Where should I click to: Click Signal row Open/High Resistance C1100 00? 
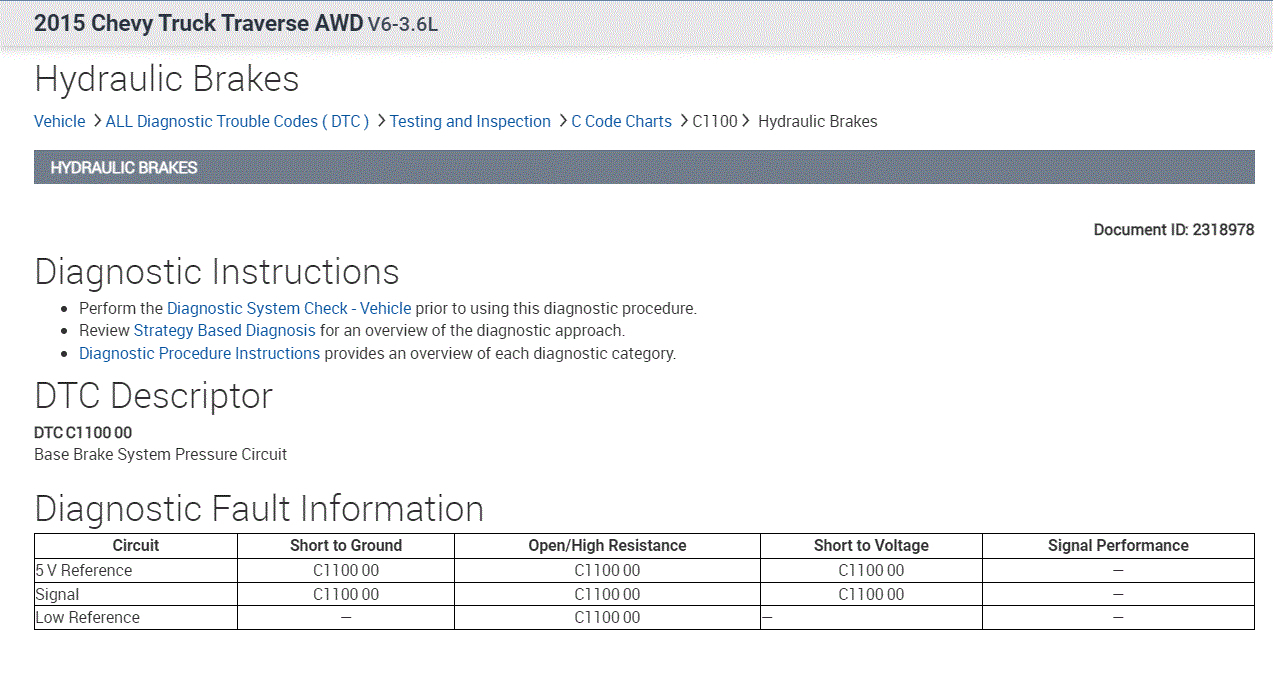pyautogui.click(x=607, y=594)
